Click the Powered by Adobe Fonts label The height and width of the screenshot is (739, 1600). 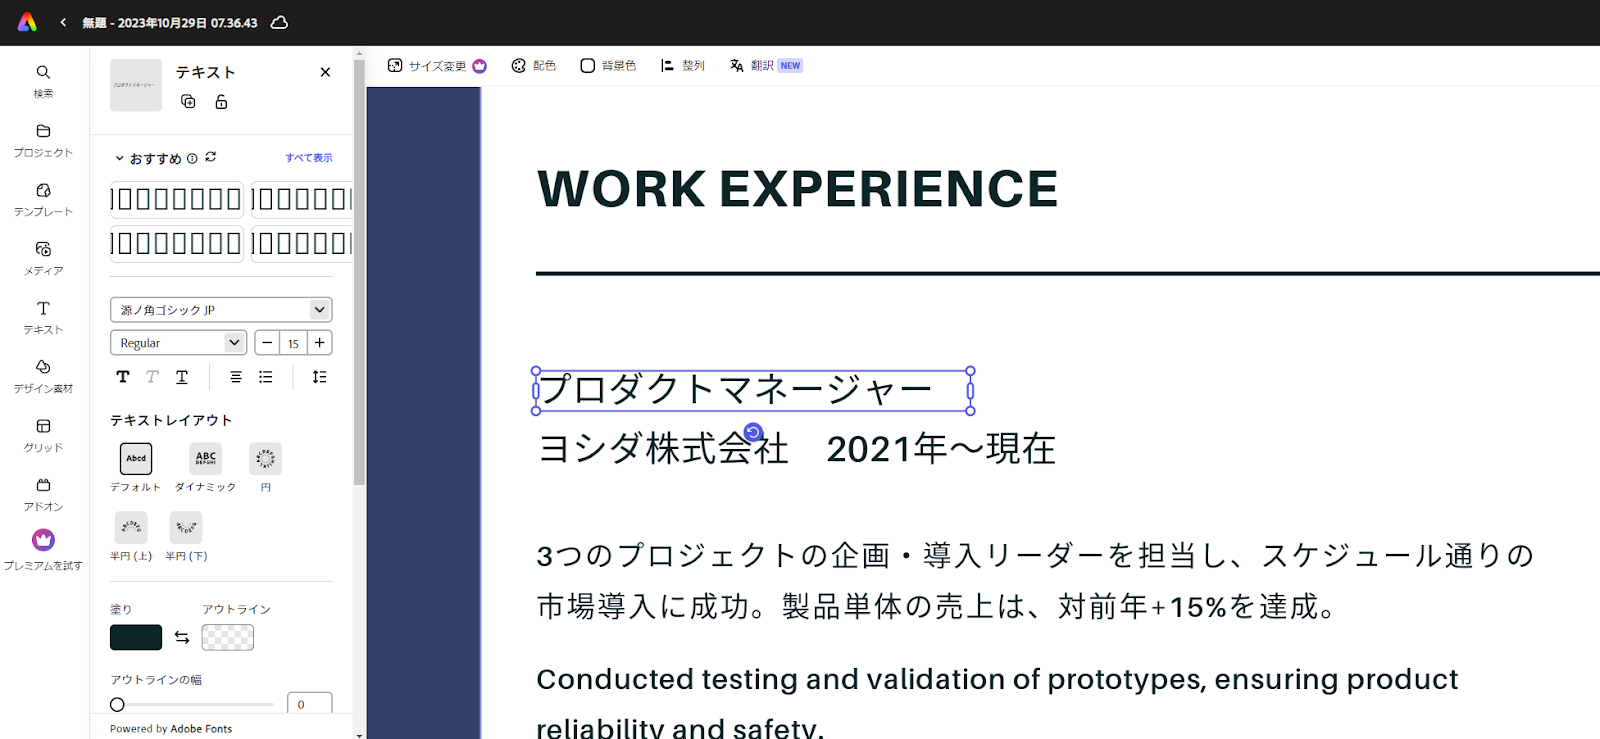coord(171,729)
